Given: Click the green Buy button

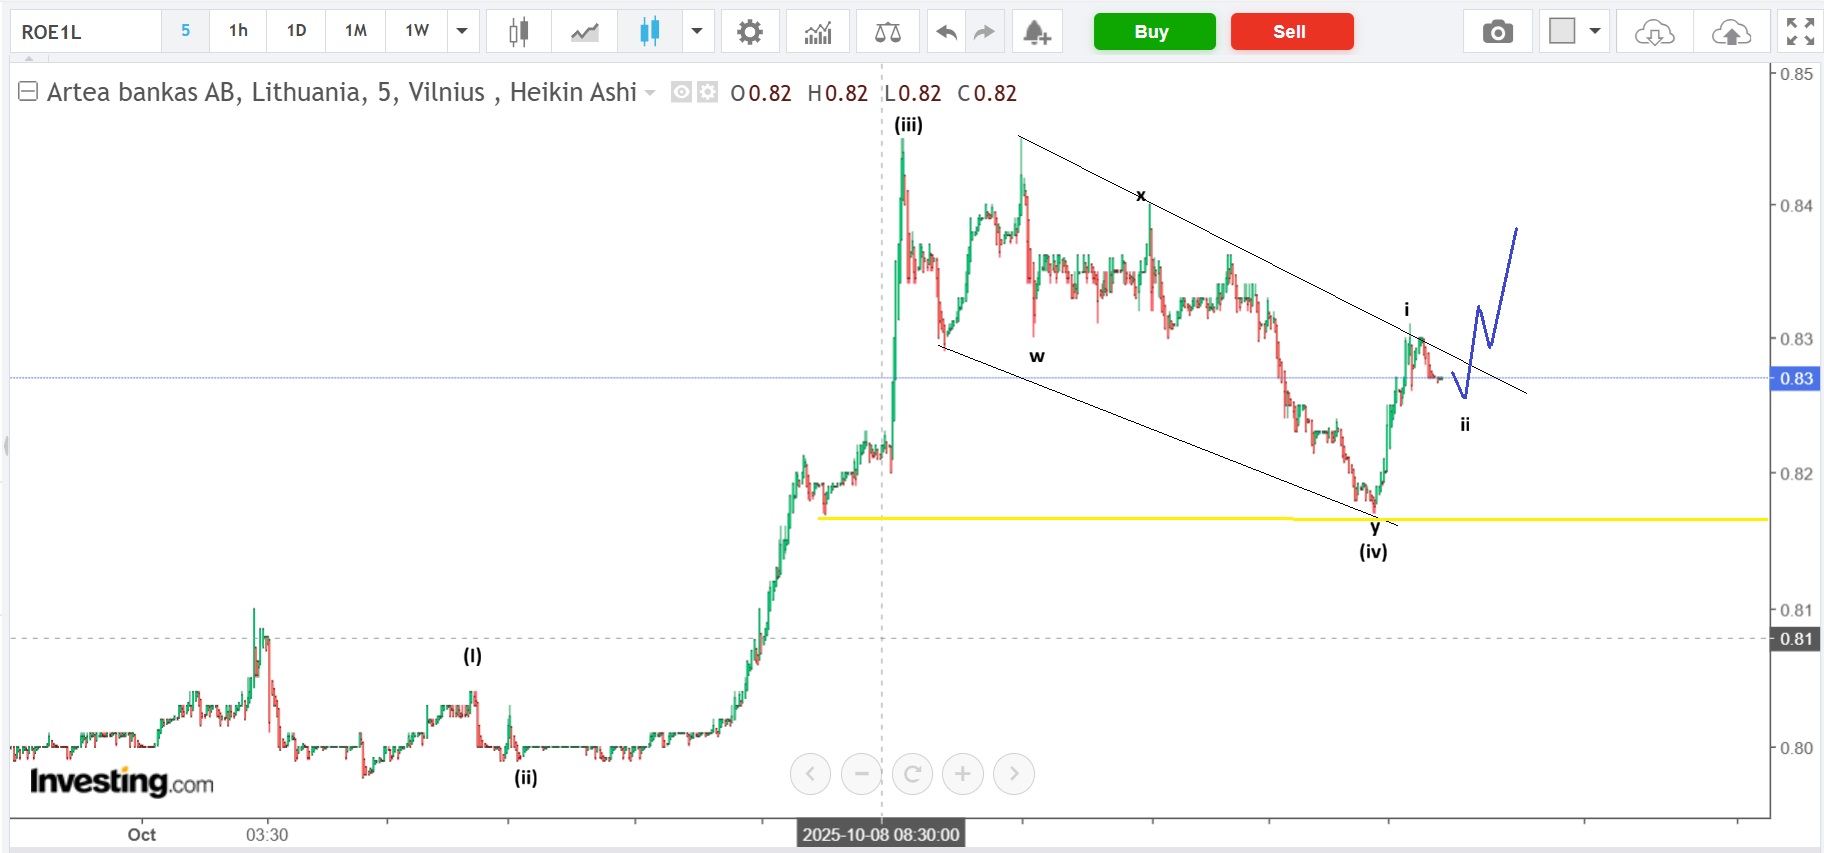Looking at the screenshot, I should click(1154, 32).
